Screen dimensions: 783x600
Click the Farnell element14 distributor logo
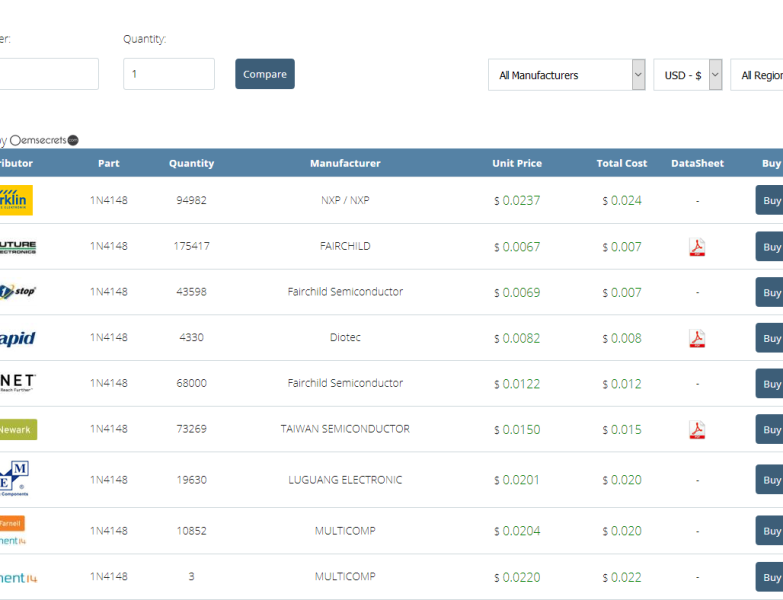click(x=13, y=531)
